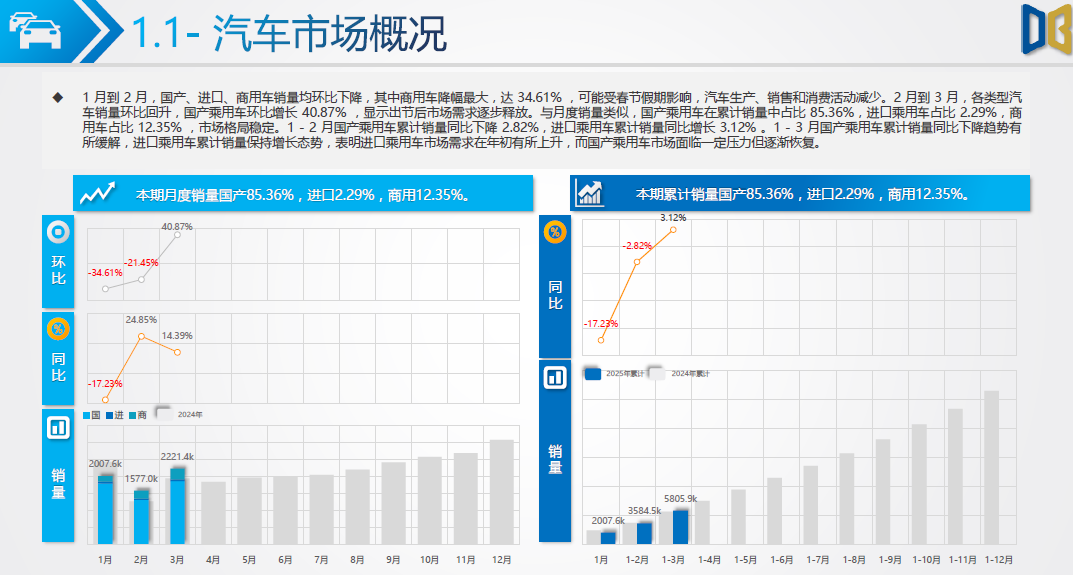
Task: Click the 24.85% orange line point marker
Action: pos(141,336)
